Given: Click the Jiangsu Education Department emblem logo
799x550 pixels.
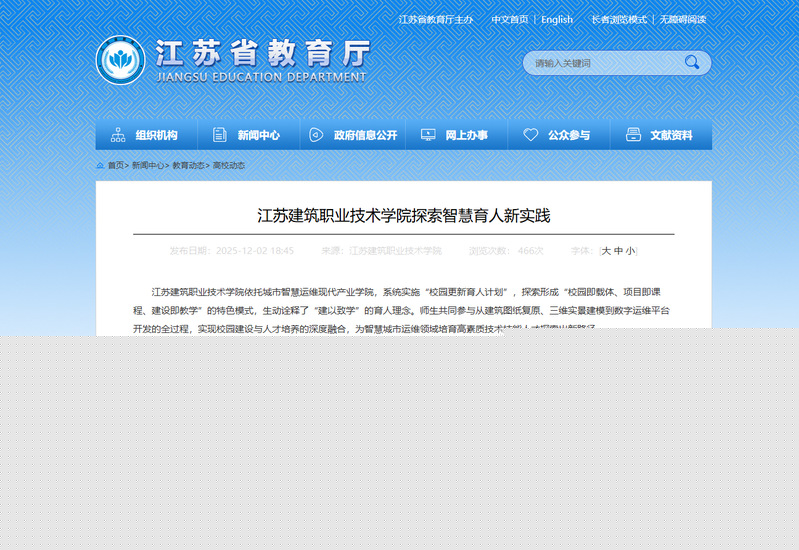Looking at the screenshot, I should (x=120, y=60).
